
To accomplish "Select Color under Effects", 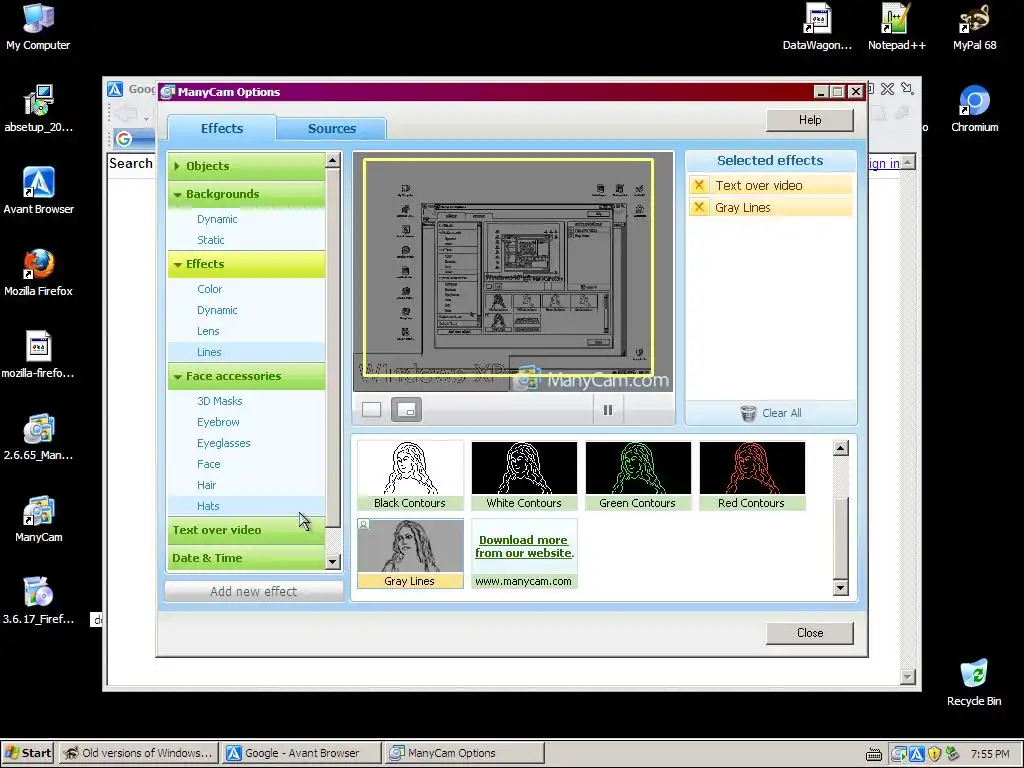I will point(210,289).
